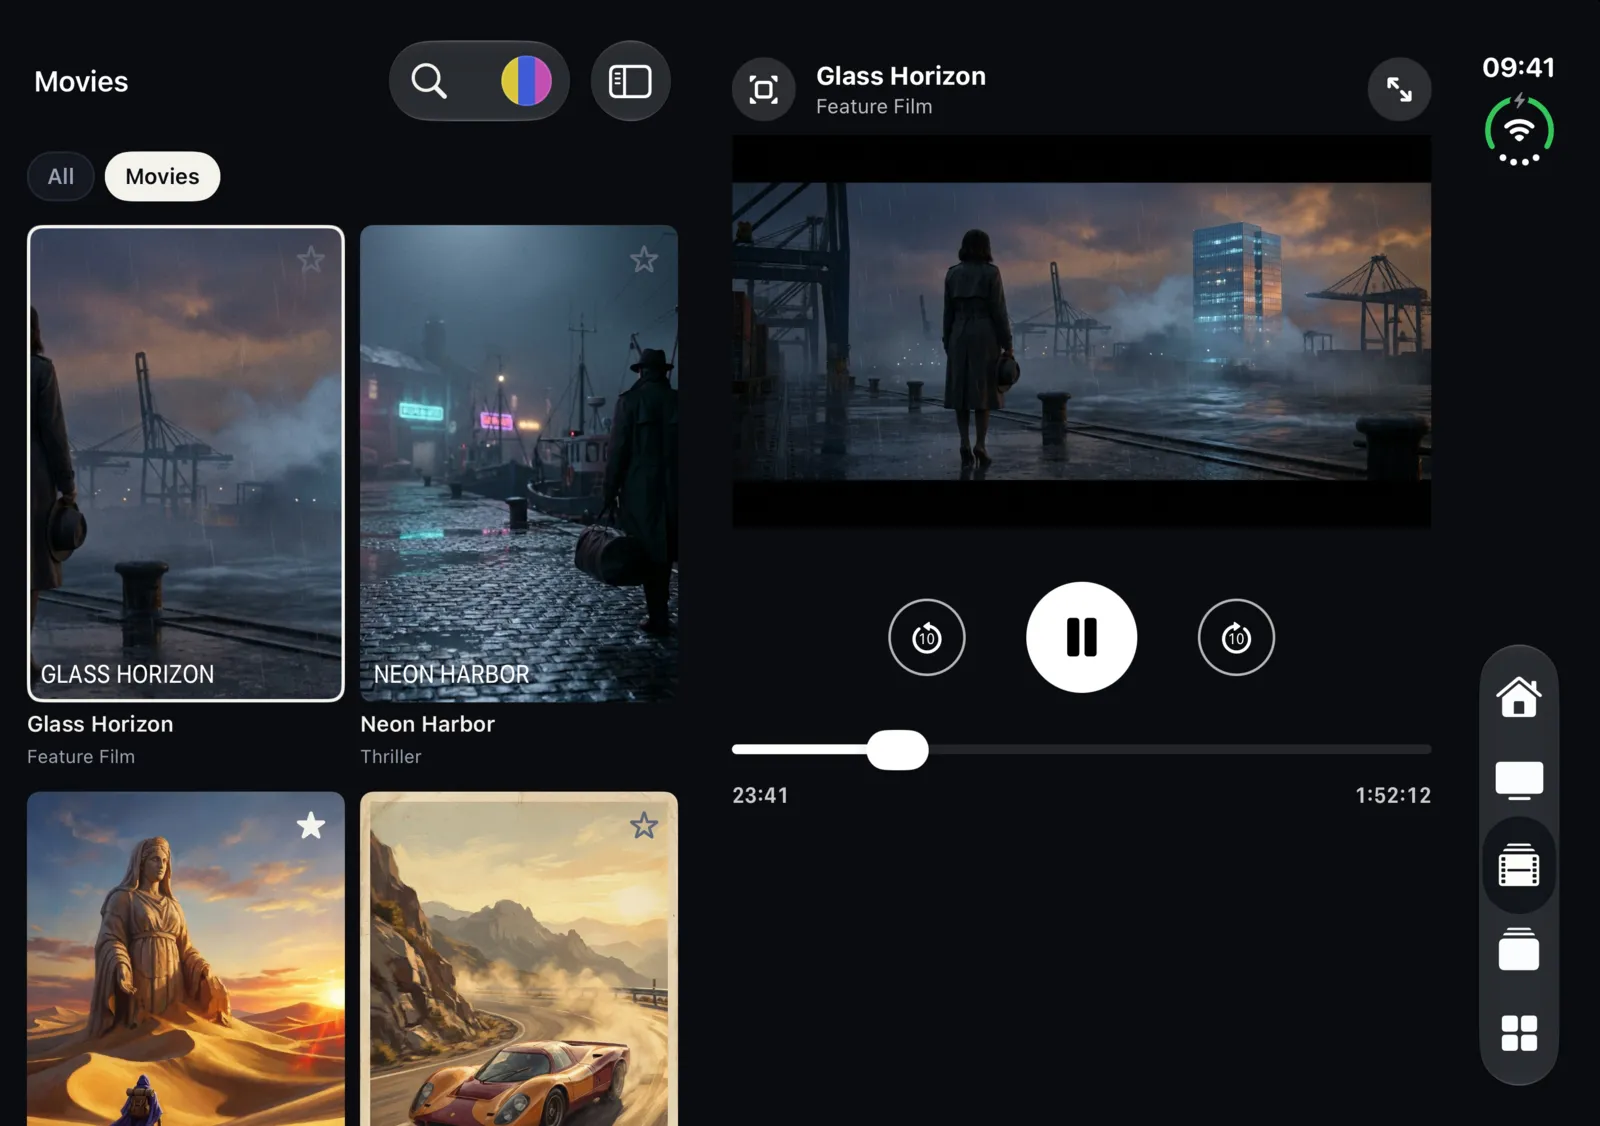Click the playback progress slider knob

[897, 749]
